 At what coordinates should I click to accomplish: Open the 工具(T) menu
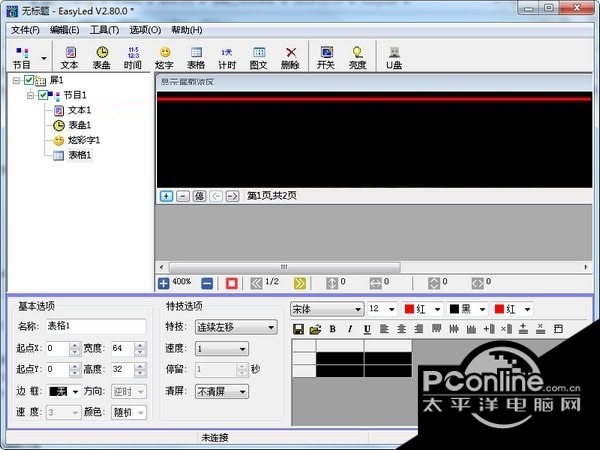[104, 30]
